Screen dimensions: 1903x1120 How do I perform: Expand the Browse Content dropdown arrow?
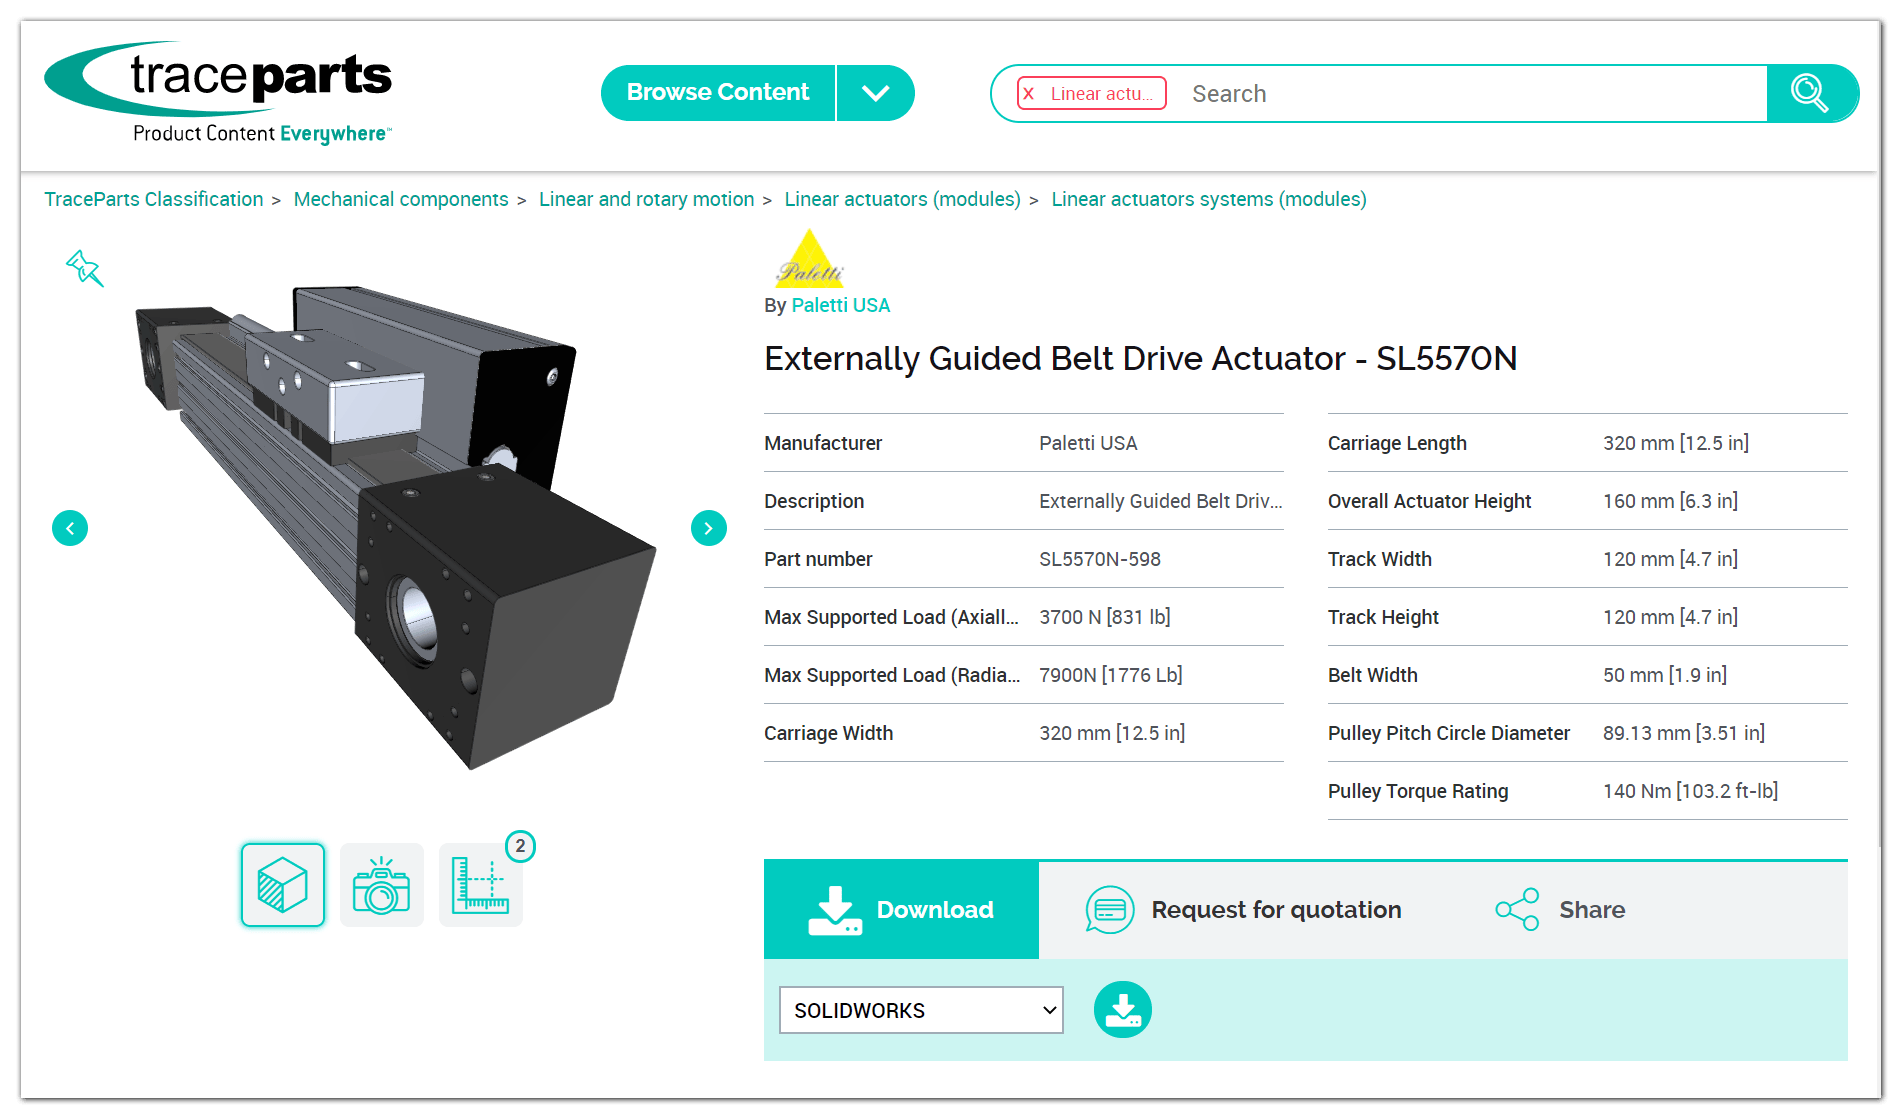click(x=876, y=93)
